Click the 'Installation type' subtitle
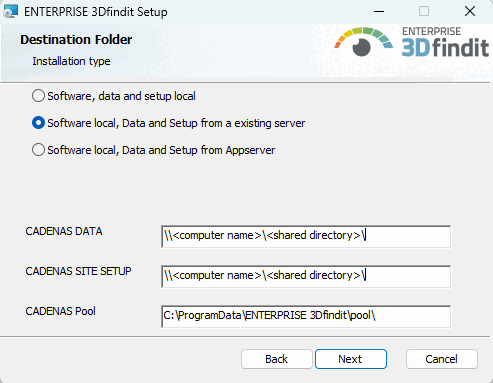The height and width of the screenshot is (383, 493). pyautogui.click(x=71, y=61)
